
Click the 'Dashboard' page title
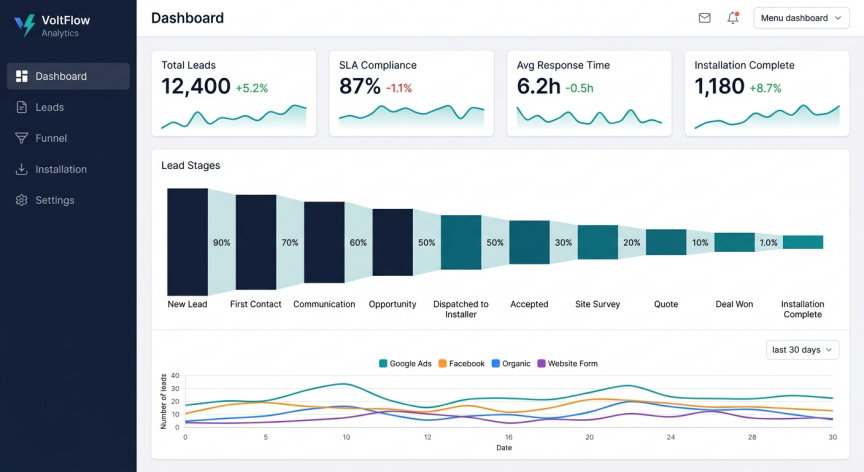click(x=187, y=18)
